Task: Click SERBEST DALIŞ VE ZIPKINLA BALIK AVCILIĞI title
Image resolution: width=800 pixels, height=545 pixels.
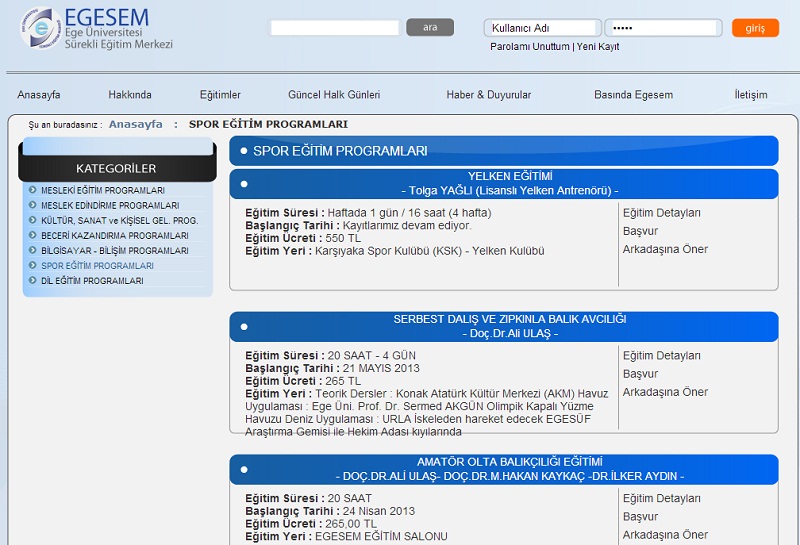Action: [510, 319]
